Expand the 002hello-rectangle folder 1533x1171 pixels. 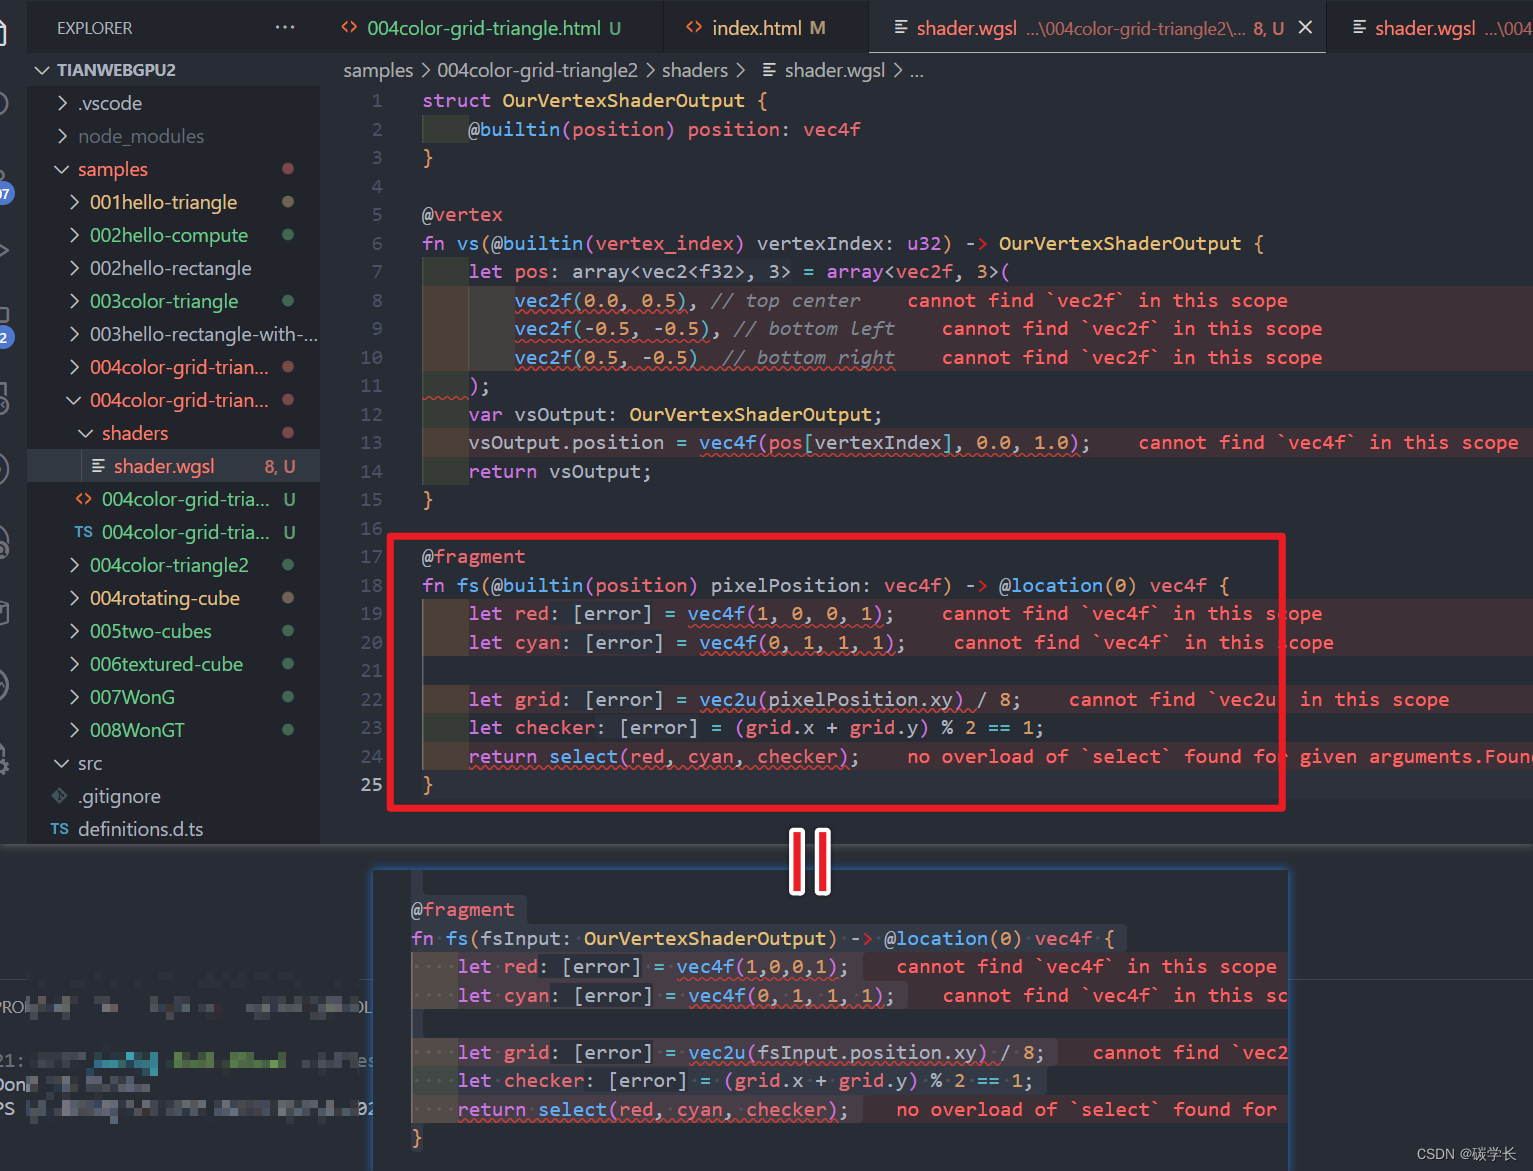point(174,268)
